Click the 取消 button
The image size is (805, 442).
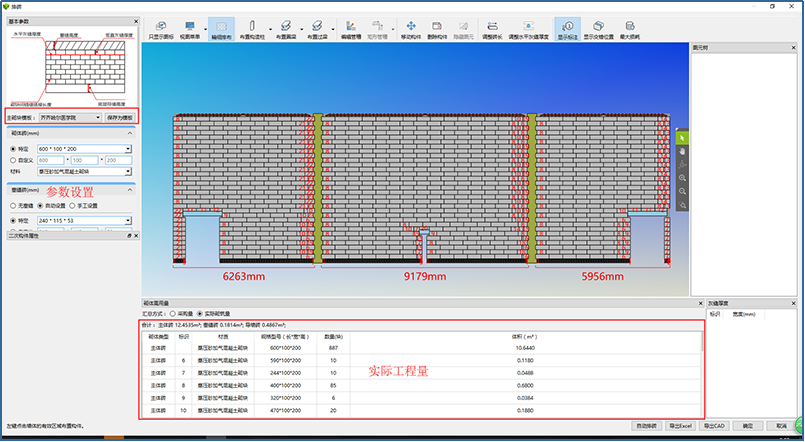781,426
